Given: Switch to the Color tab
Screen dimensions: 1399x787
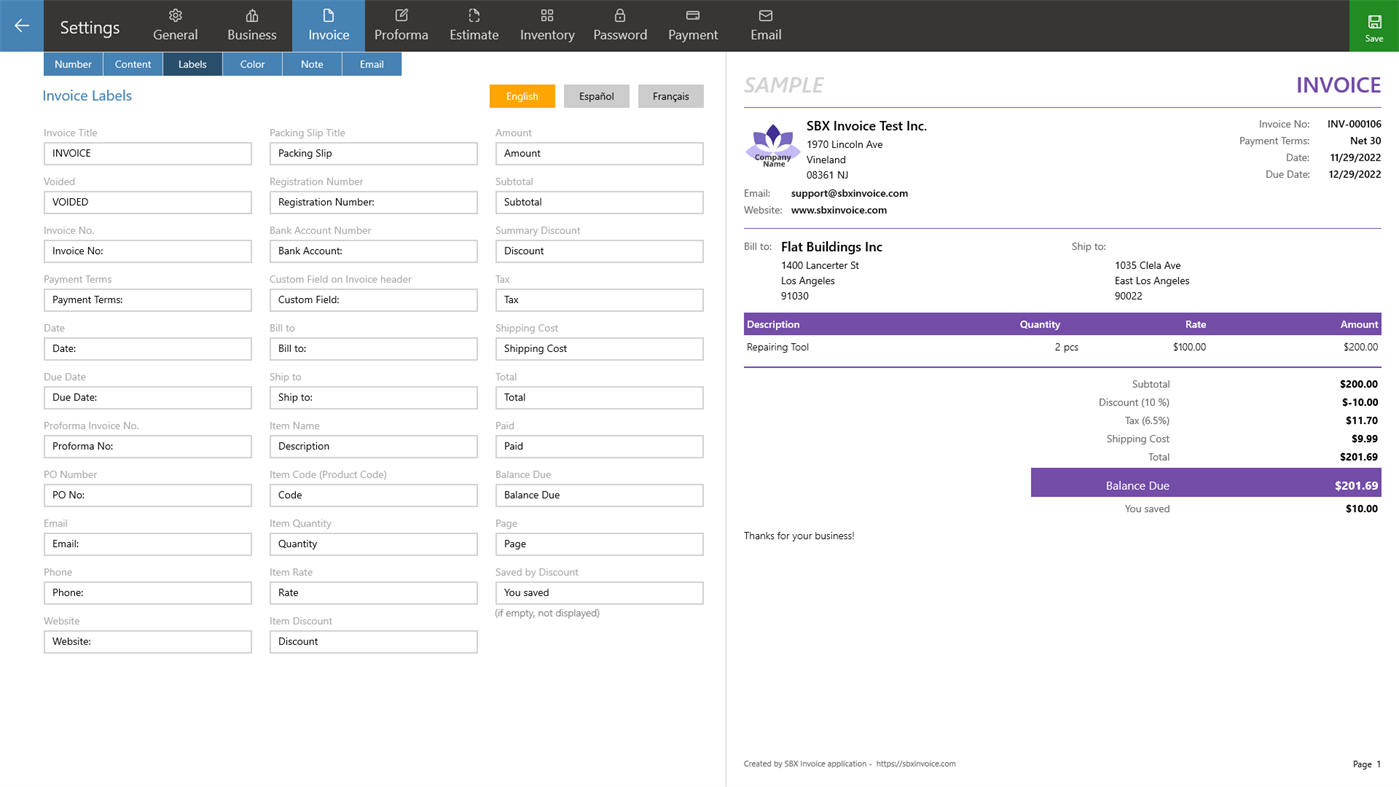Looking at the screenshot, I should tap(252, 63).
